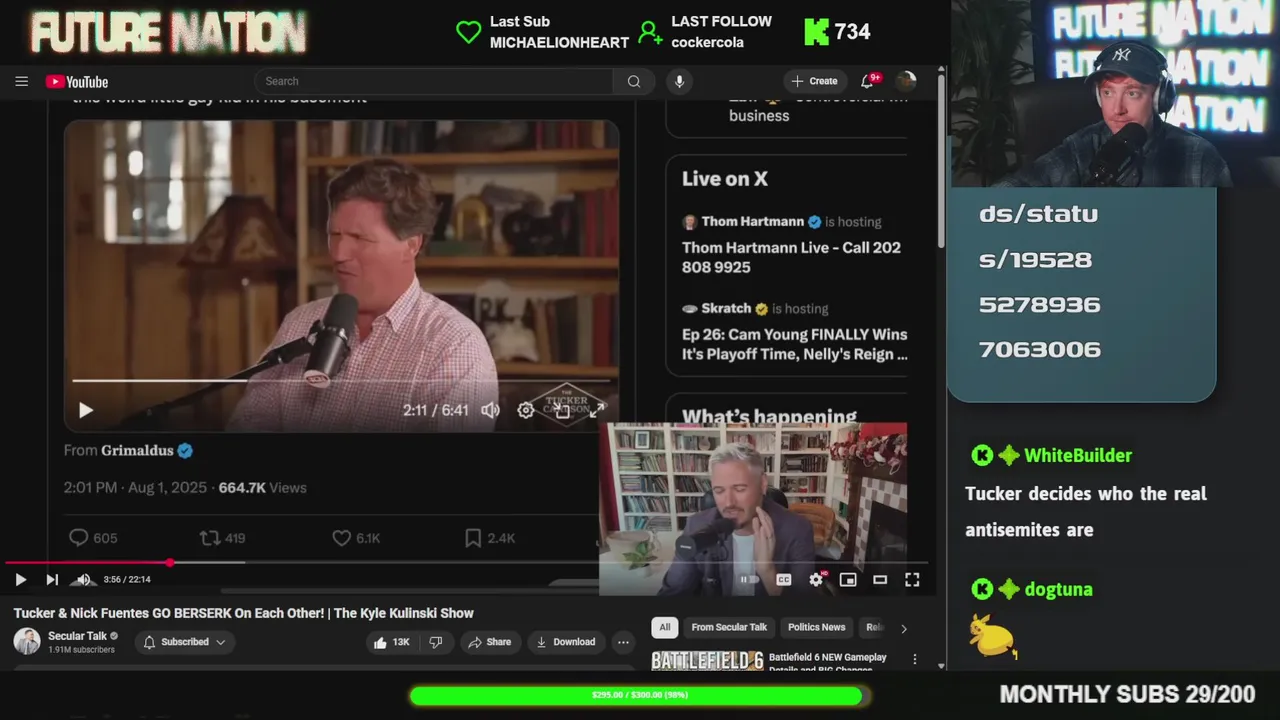The height and width of the screenshot is (720, 1280).
Task: Toggle theater mode on YouTube player
Action: [x=880, y=579]
